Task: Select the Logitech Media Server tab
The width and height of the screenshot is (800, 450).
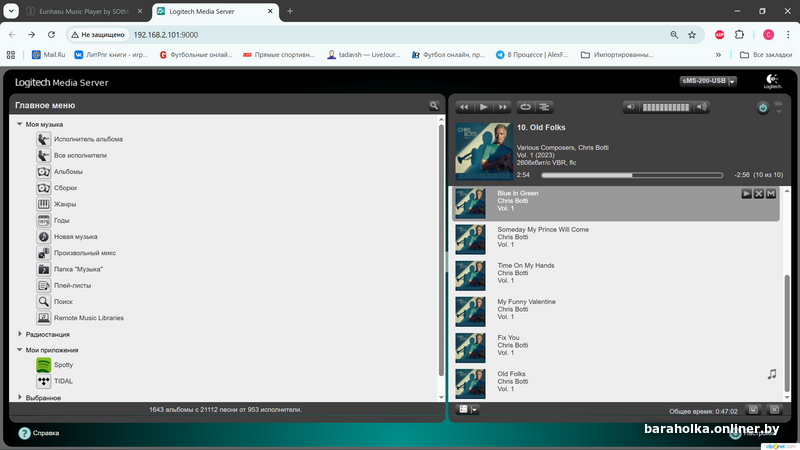Action: pyautogui.click(x=215, y=11)
